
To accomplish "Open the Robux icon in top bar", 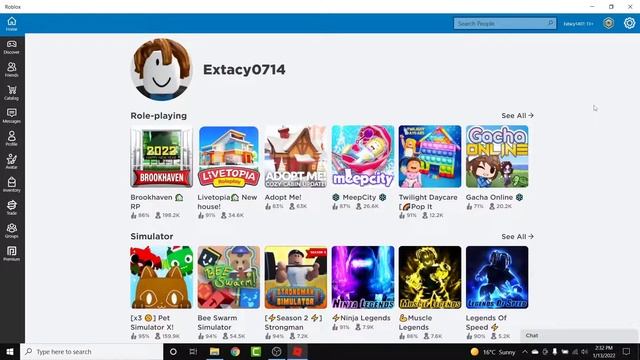I will 609,23.
